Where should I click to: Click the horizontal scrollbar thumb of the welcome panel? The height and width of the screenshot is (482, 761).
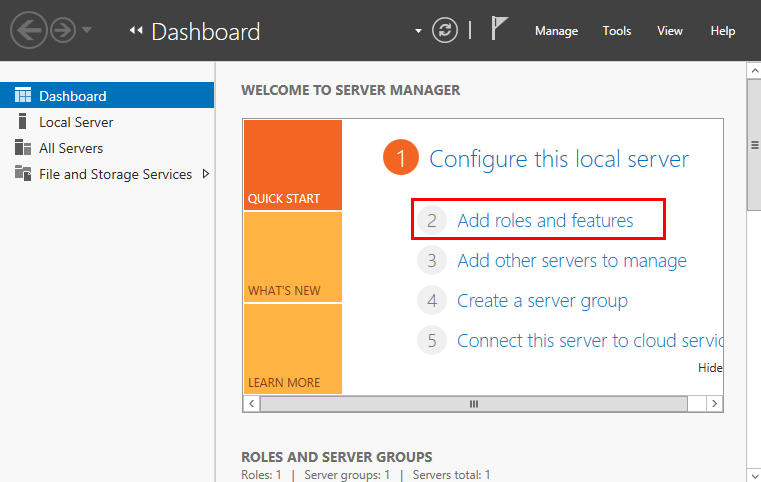(x=474, y=403)
